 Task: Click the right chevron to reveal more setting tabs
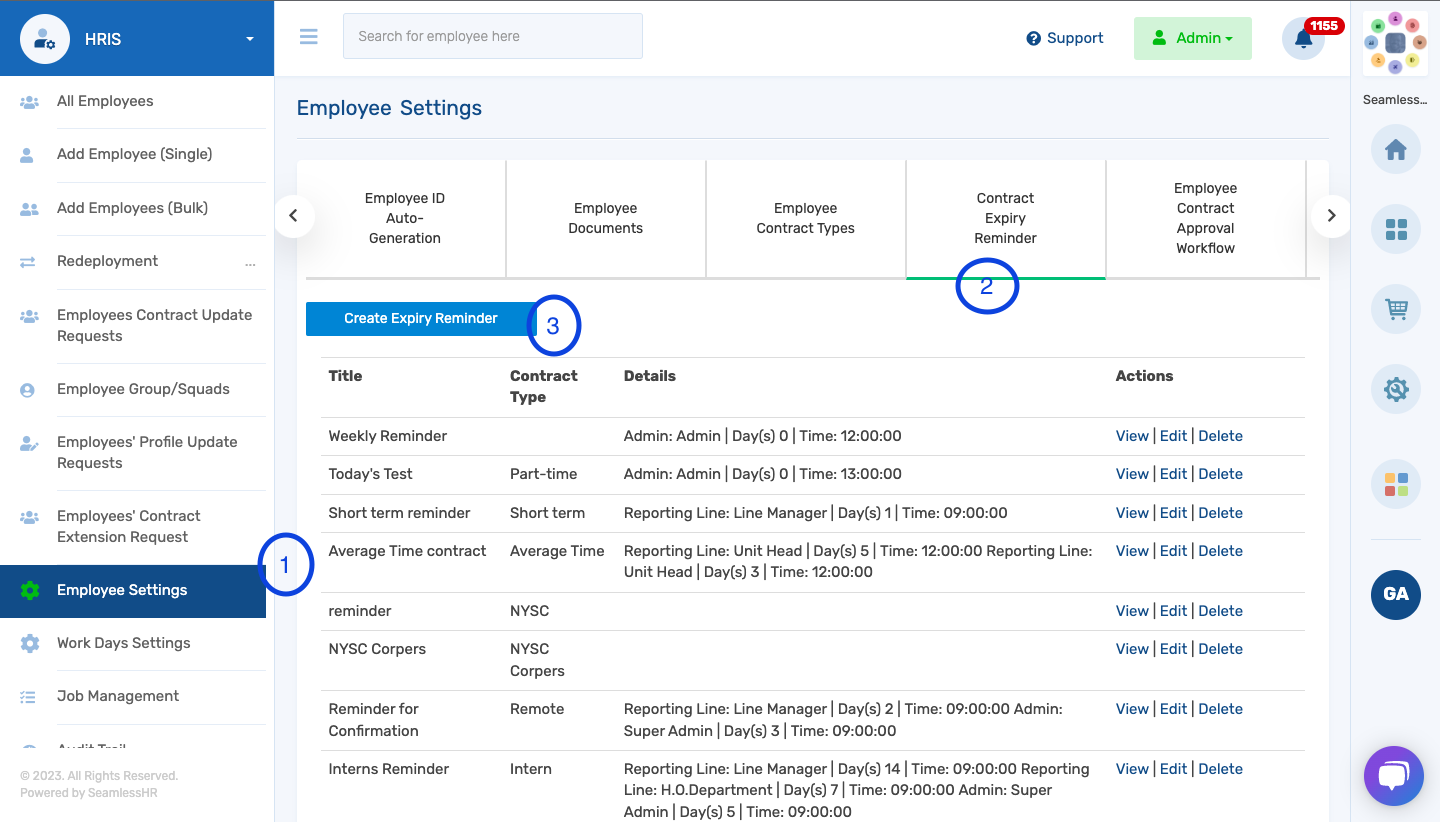coord(1331,215)
